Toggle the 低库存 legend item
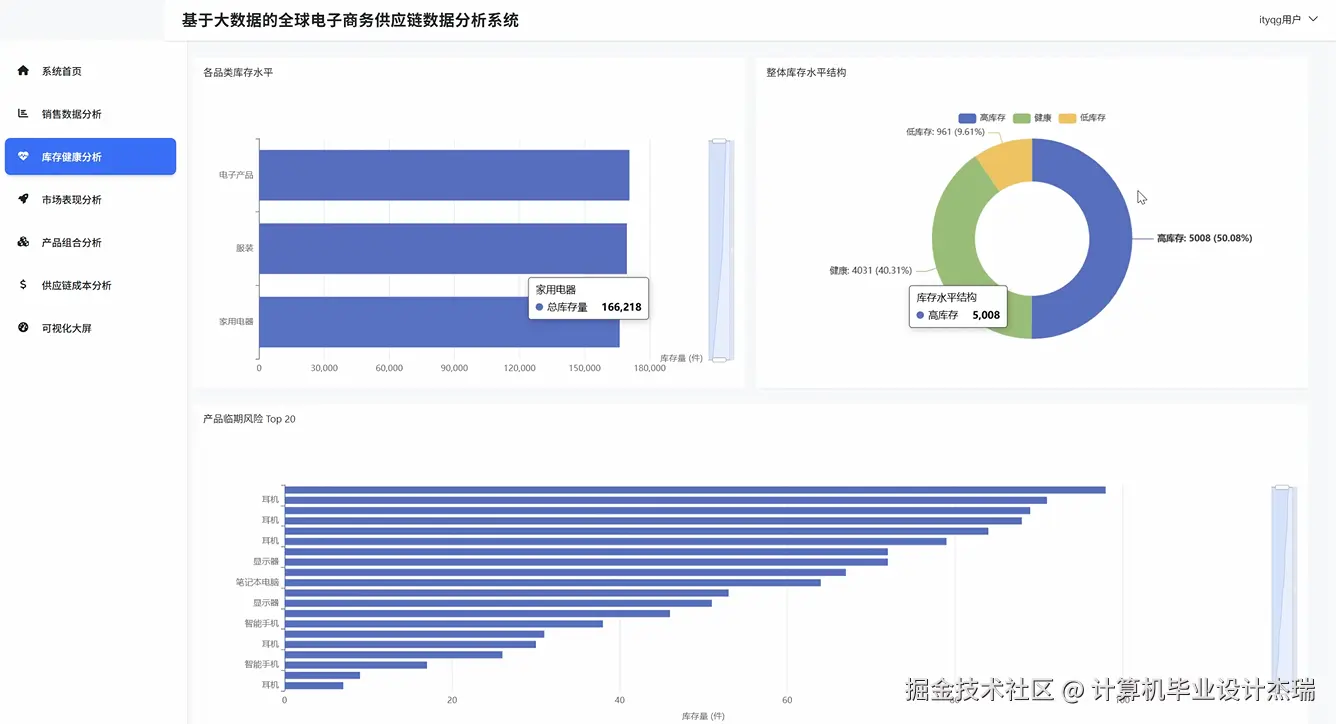Viewport: 1336px width, 724px height. (1082, 118)
